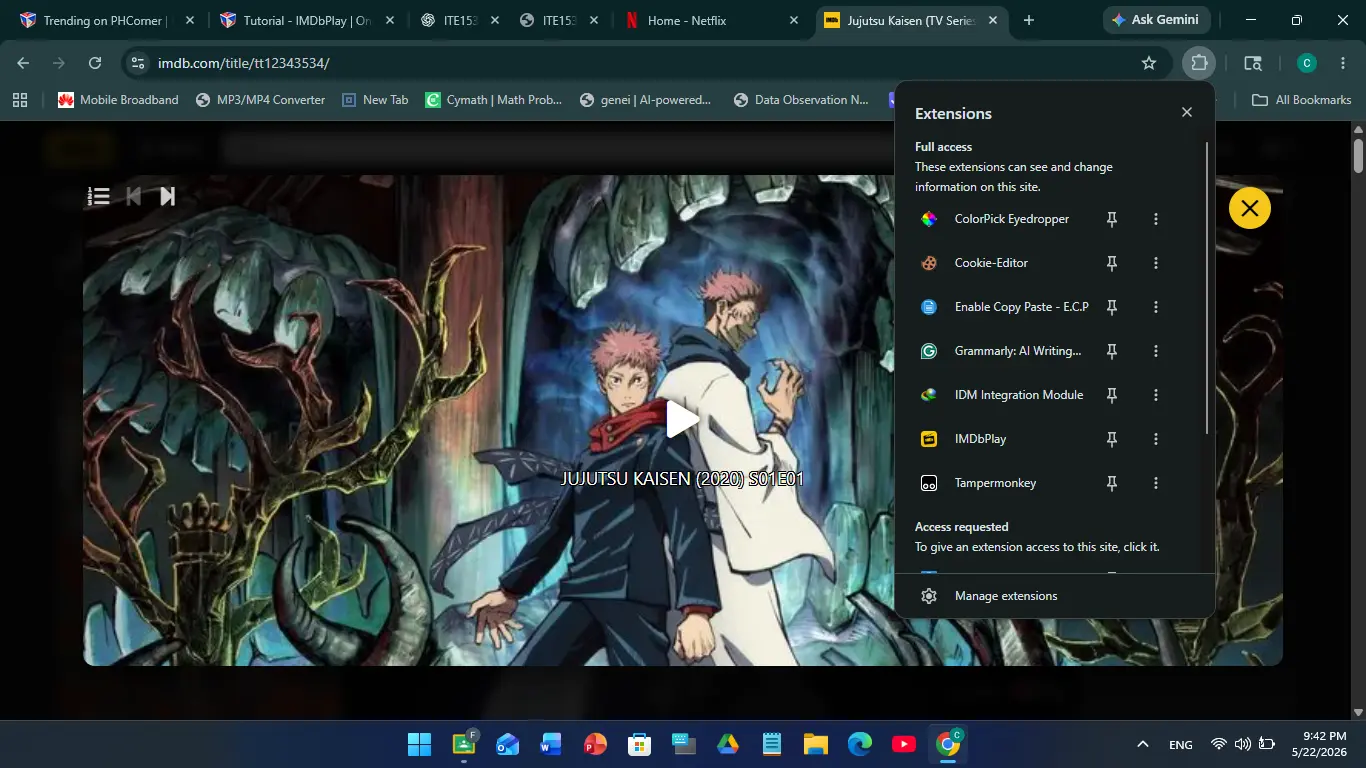This screenshot has width=1366, height=768.
Task: Pin the IDM Integration Module extension
Action: [x=1111, y=395]
